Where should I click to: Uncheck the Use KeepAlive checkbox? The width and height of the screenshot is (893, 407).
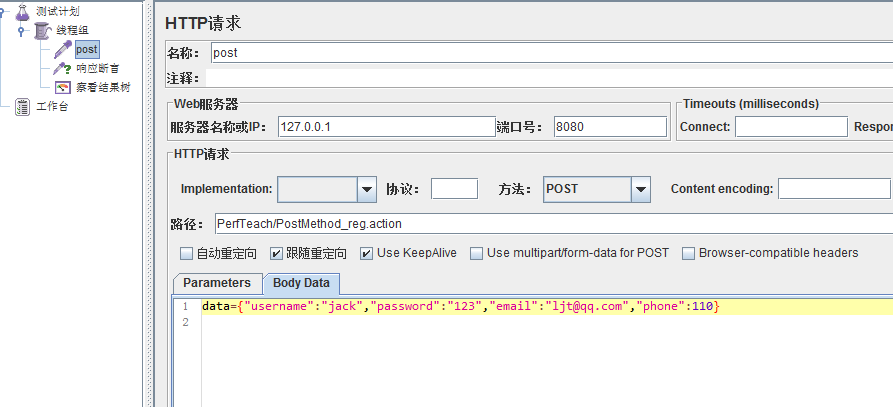click(366, 253)
